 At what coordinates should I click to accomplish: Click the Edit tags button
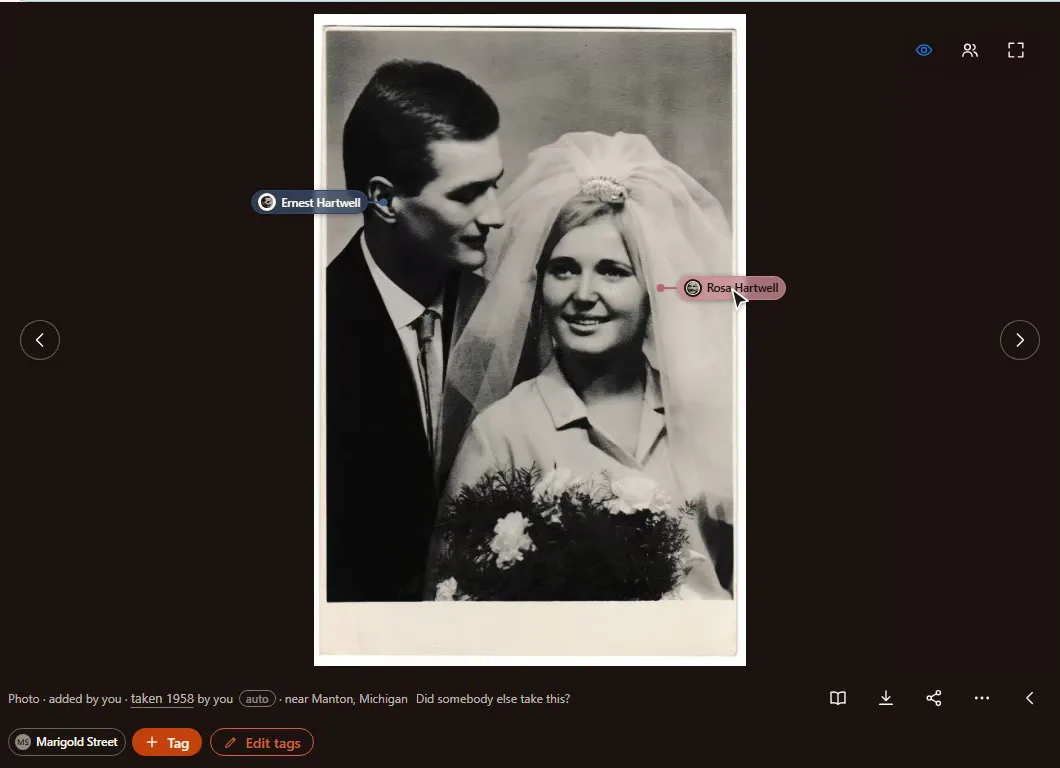pyautogui.click(x=262, y=742)
